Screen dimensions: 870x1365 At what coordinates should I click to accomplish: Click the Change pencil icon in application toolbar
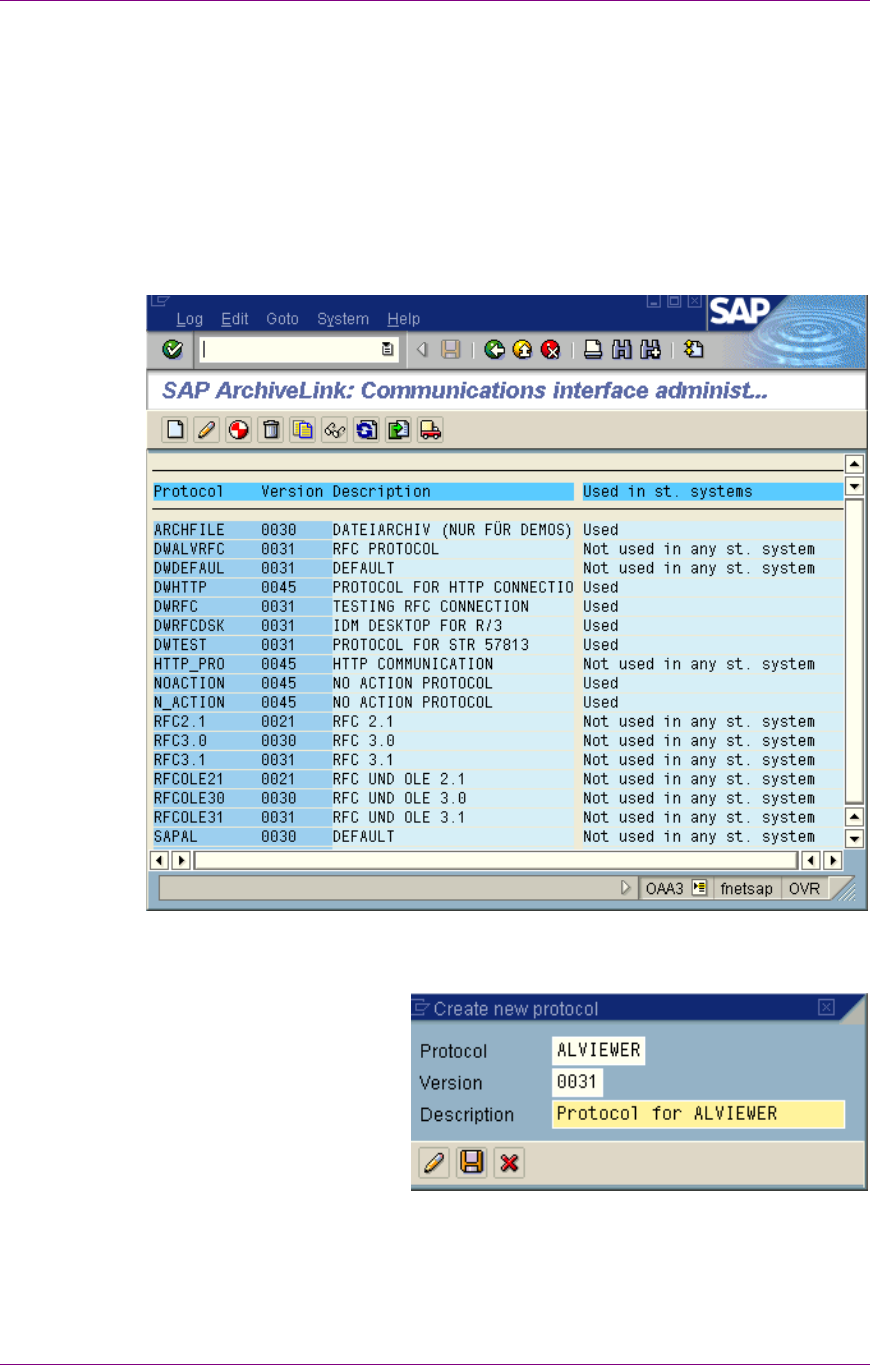(x=207, y=430)
